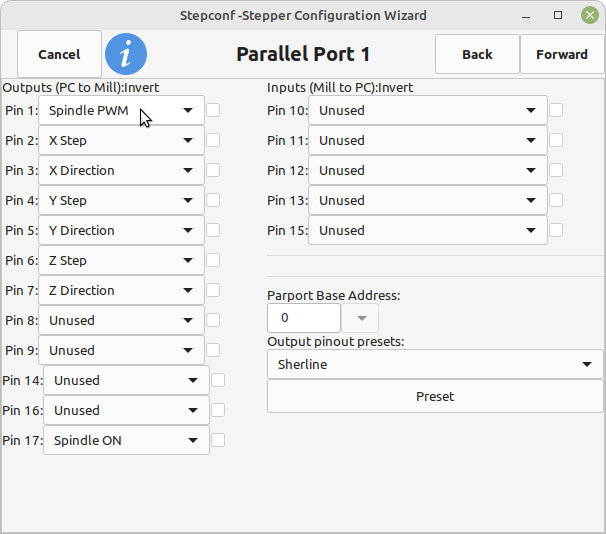
Task: Open the Sherline pinout presets dropdown
Action: click(x=435, y=364)
